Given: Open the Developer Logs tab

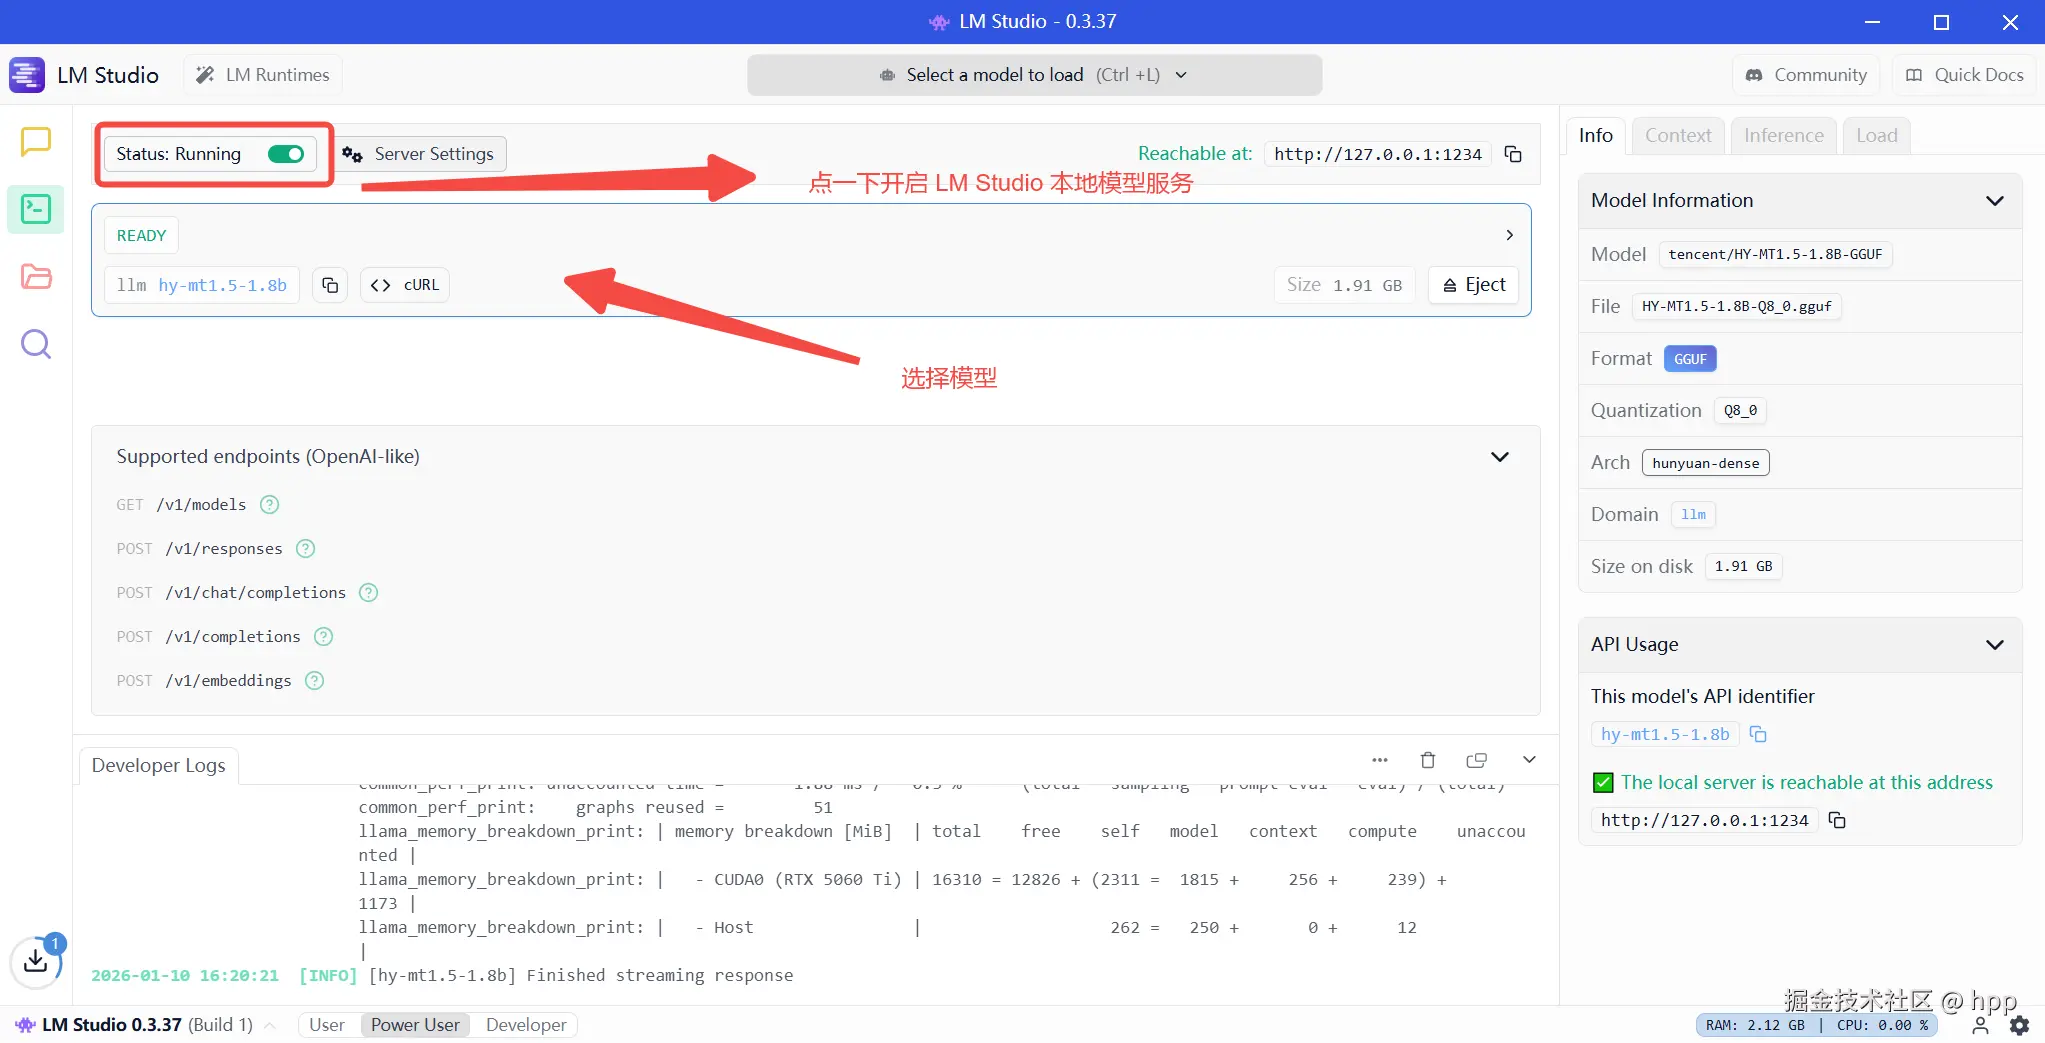Looking at the screenshot, I should click(x=158, y=765).
